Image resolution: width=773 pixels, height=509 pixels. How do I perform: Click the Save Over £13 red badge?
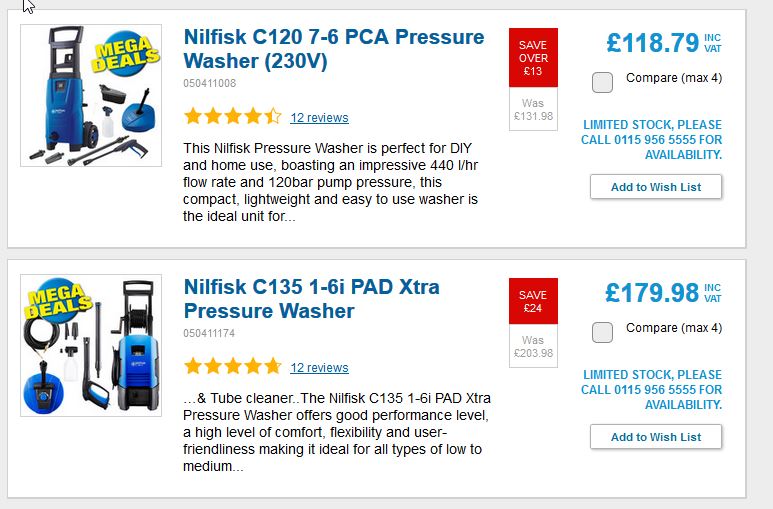(x=533, y=58)
